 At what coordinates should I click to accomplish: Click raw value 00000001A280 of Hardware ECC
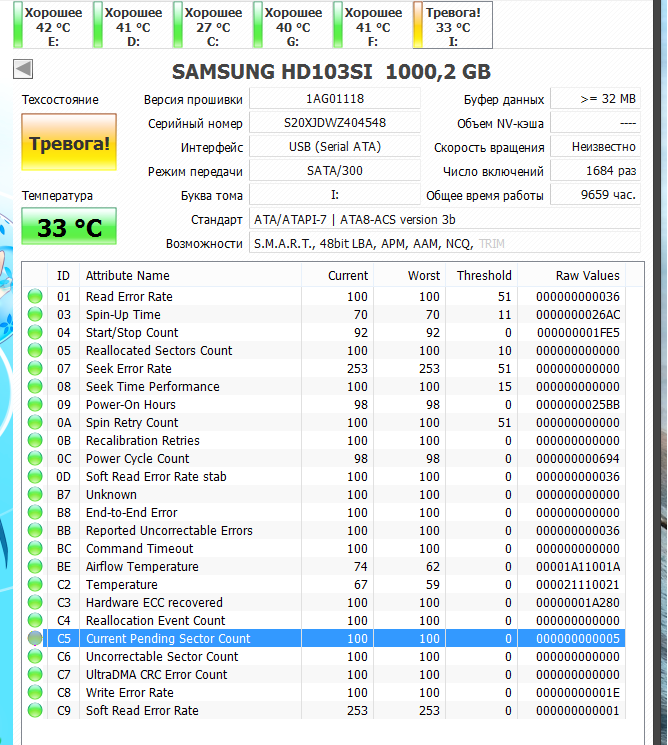point(578,602)
